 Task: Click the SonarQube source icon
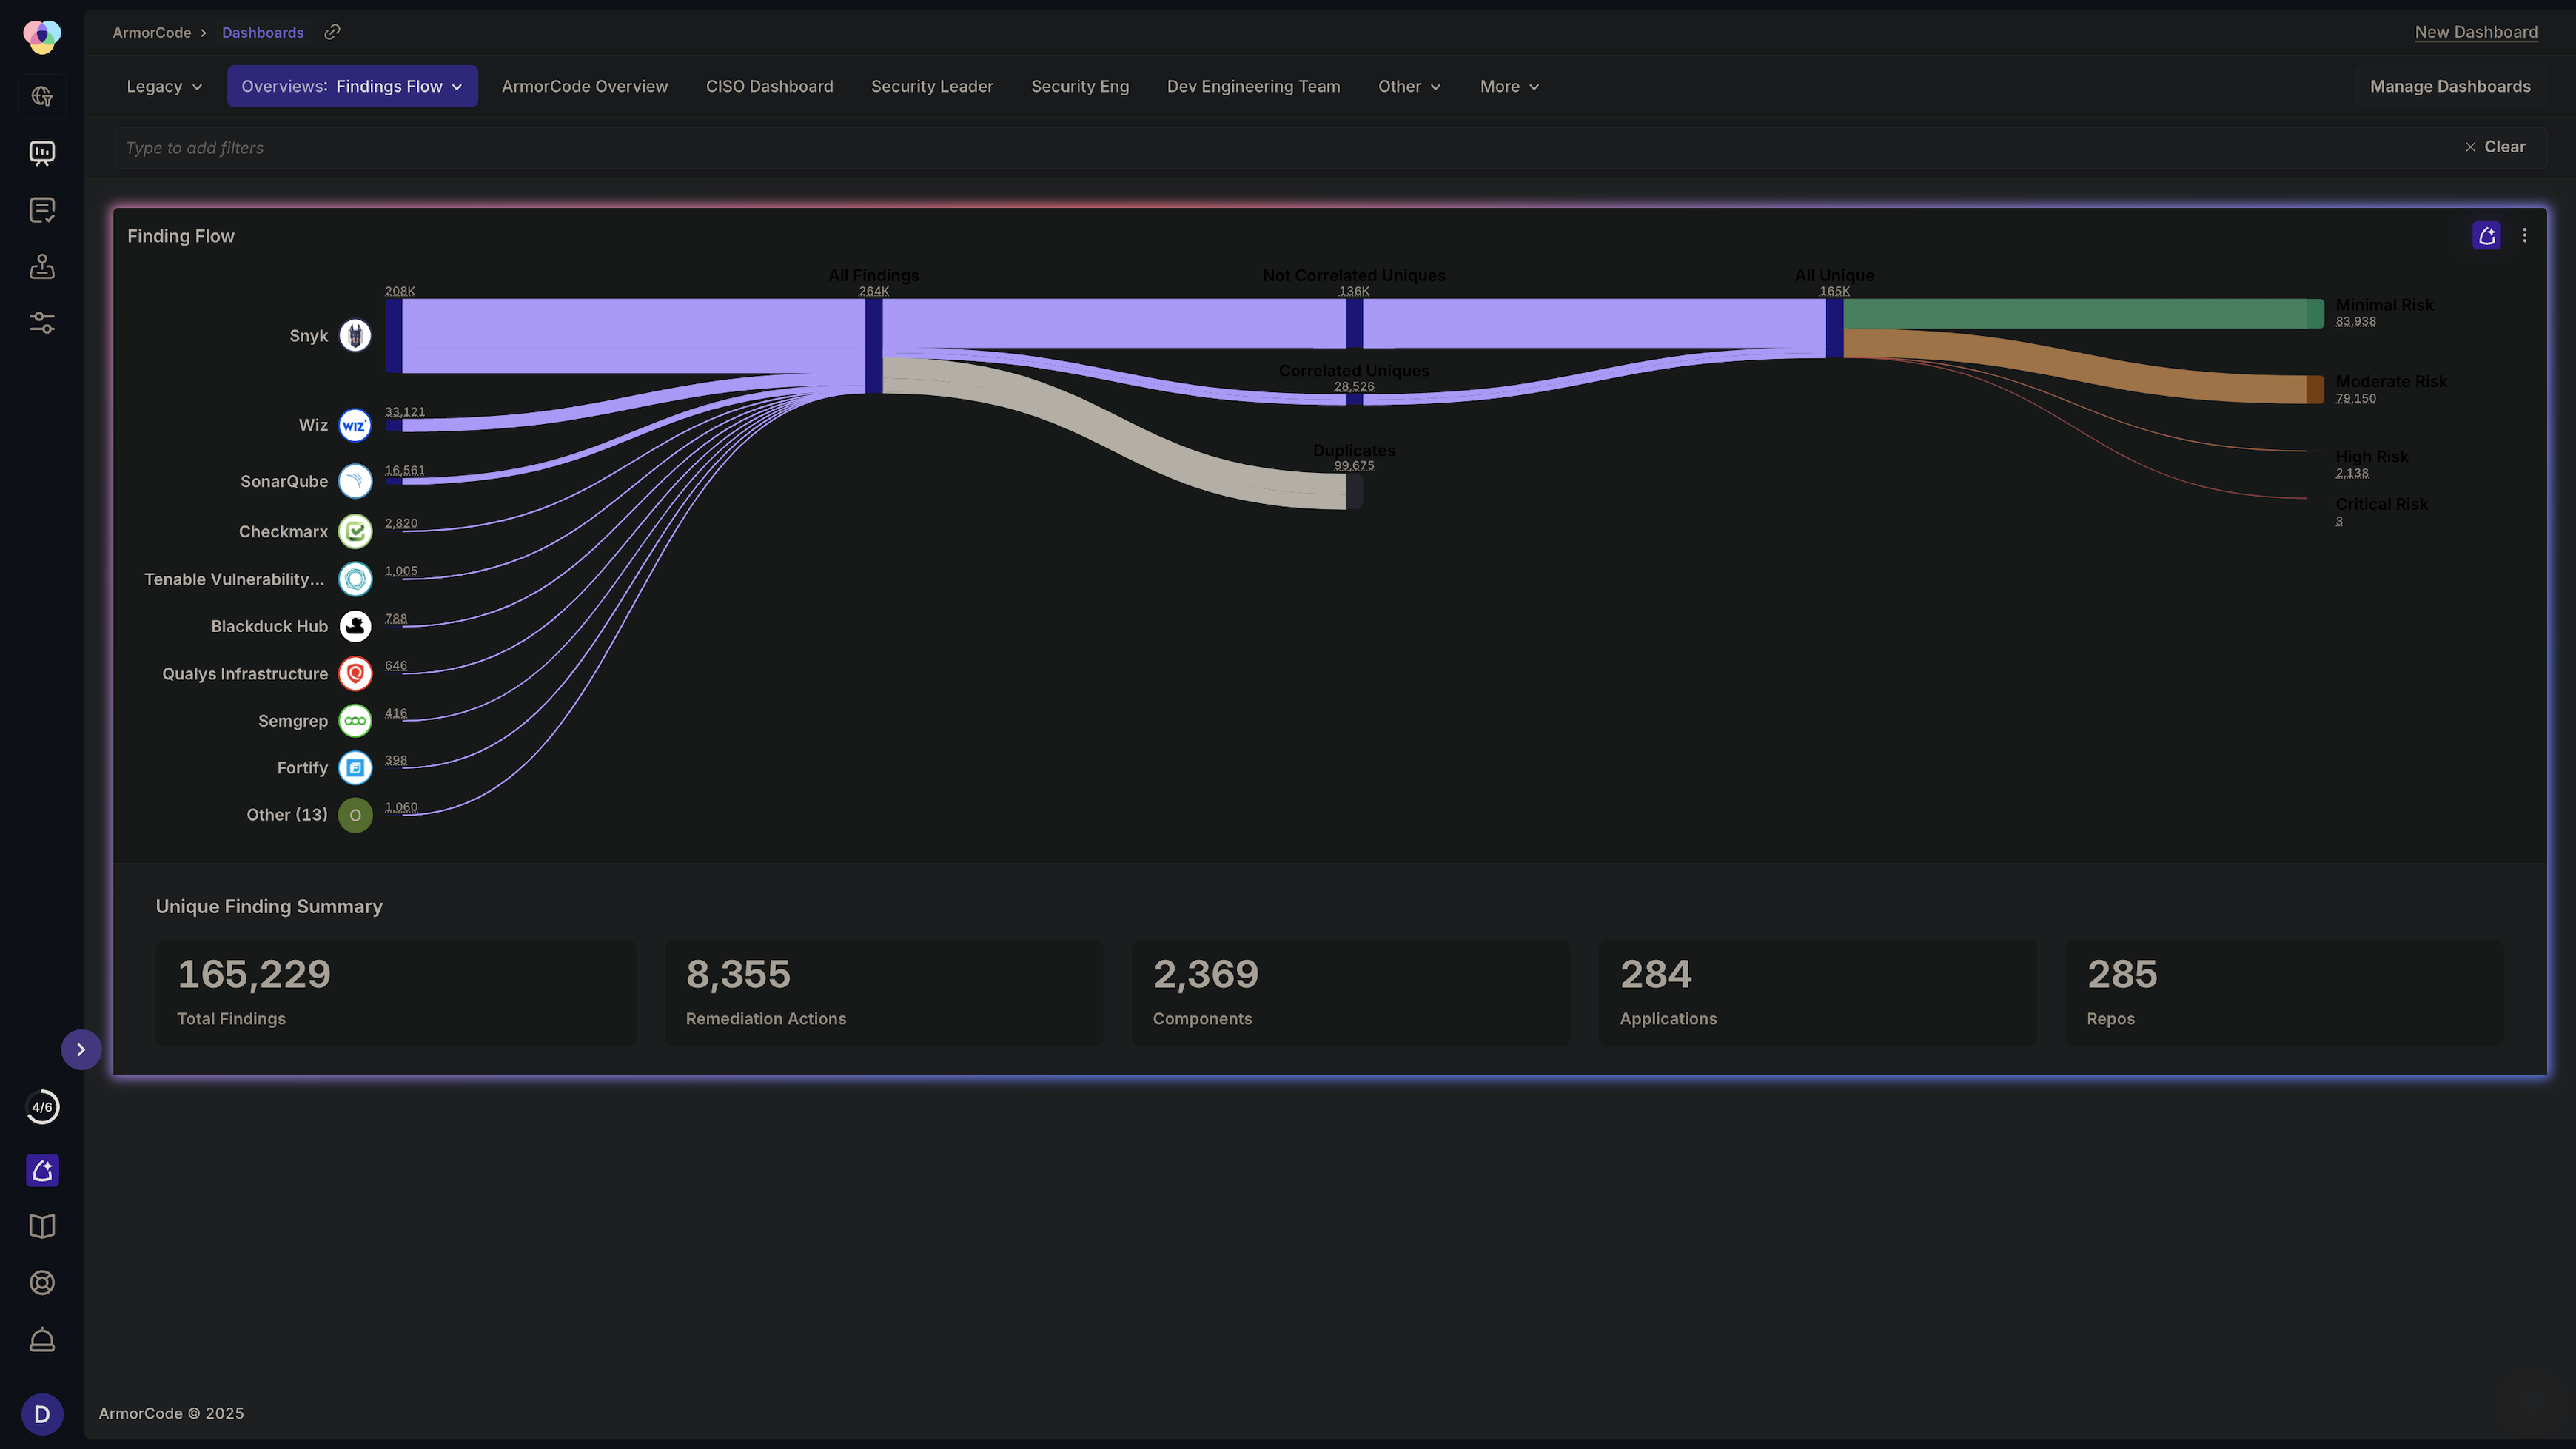pos(355,481)
